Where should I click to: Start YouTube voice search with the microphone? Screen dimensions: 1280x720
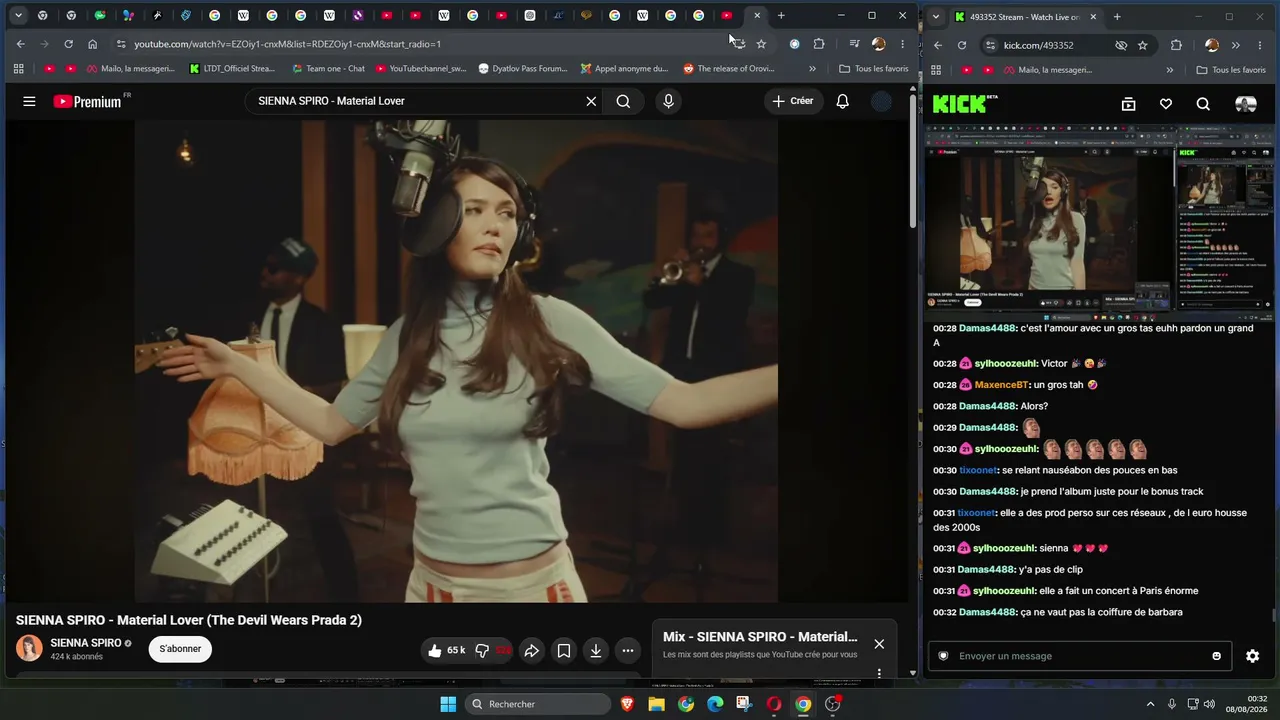point(668,101)
